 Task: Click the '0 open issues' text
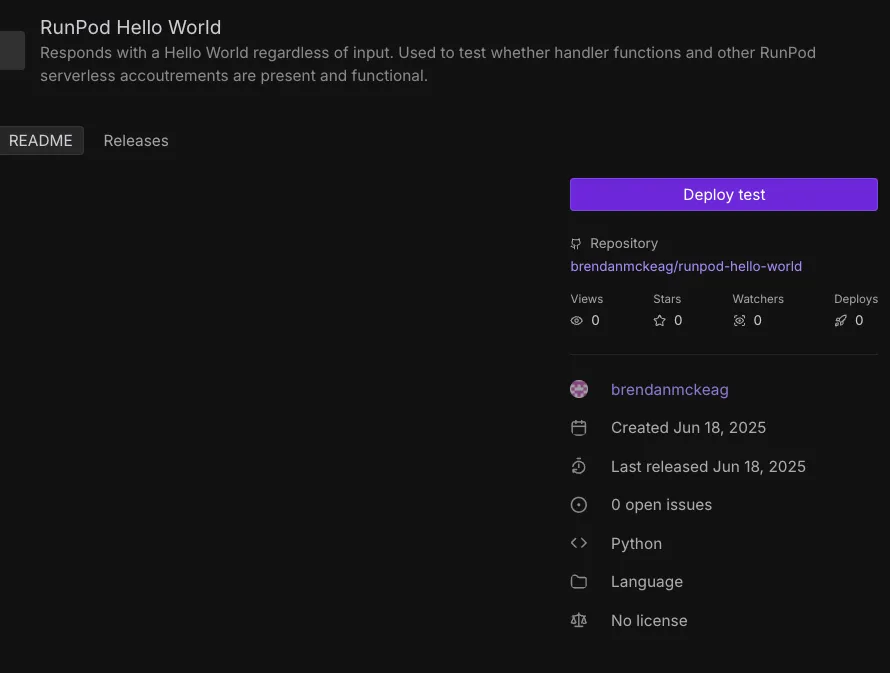click(661, 505)
